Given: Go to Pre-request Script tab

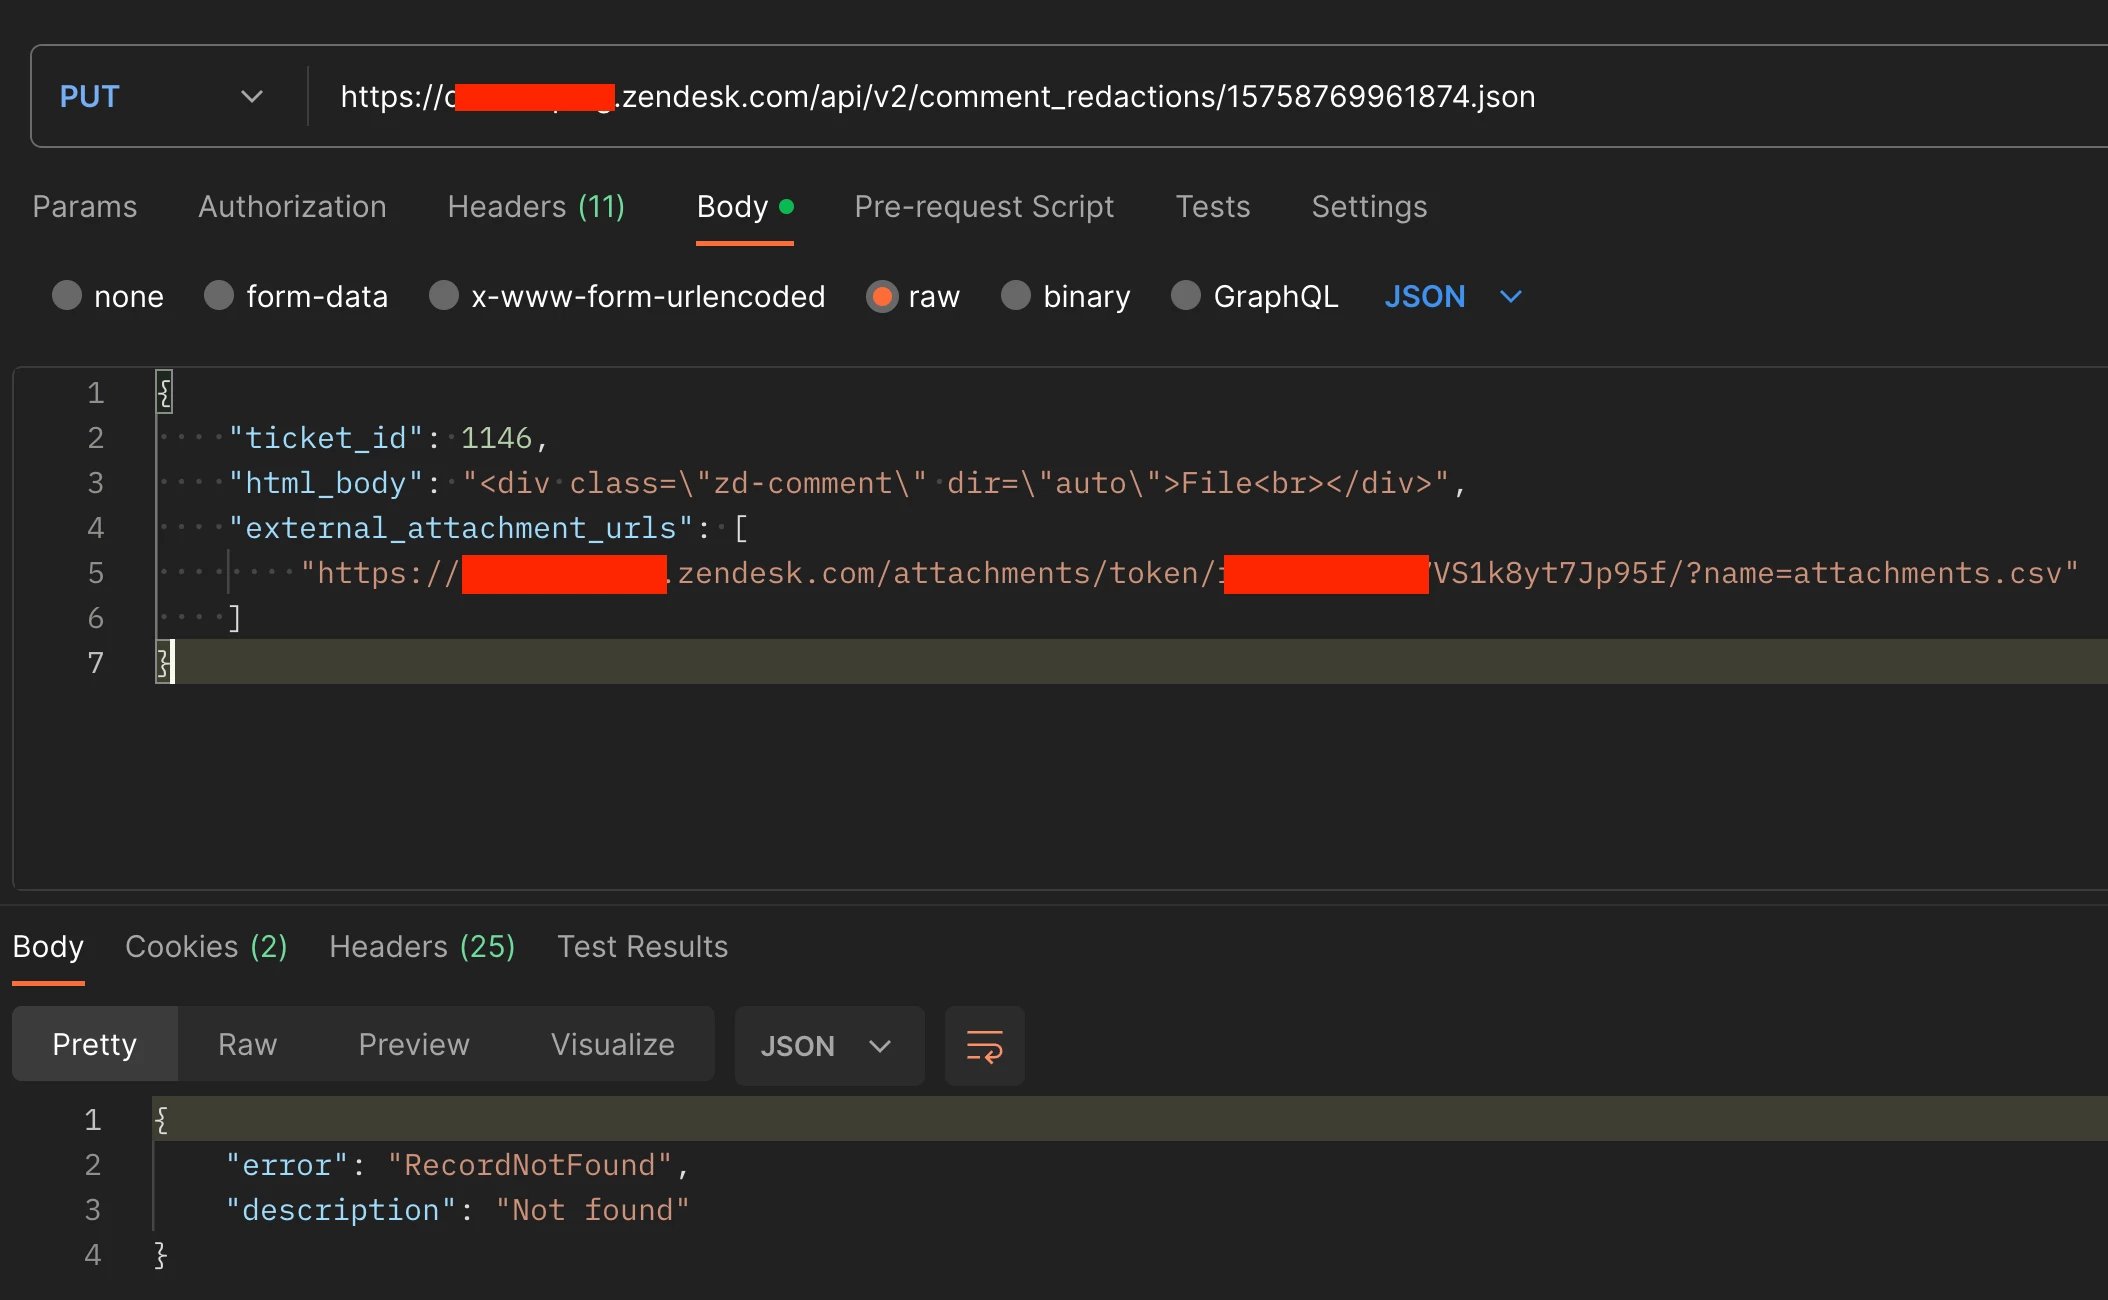Looking at the screenshot, I should [x=984, y=207].
